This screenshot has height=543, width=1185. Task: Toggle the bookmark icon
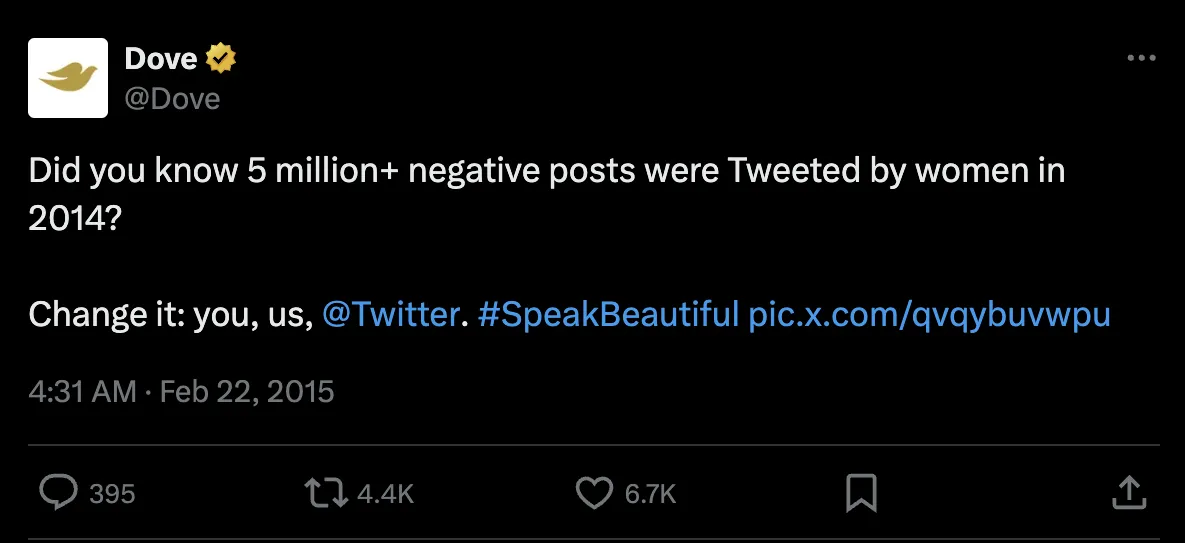(x=861, y=493)
